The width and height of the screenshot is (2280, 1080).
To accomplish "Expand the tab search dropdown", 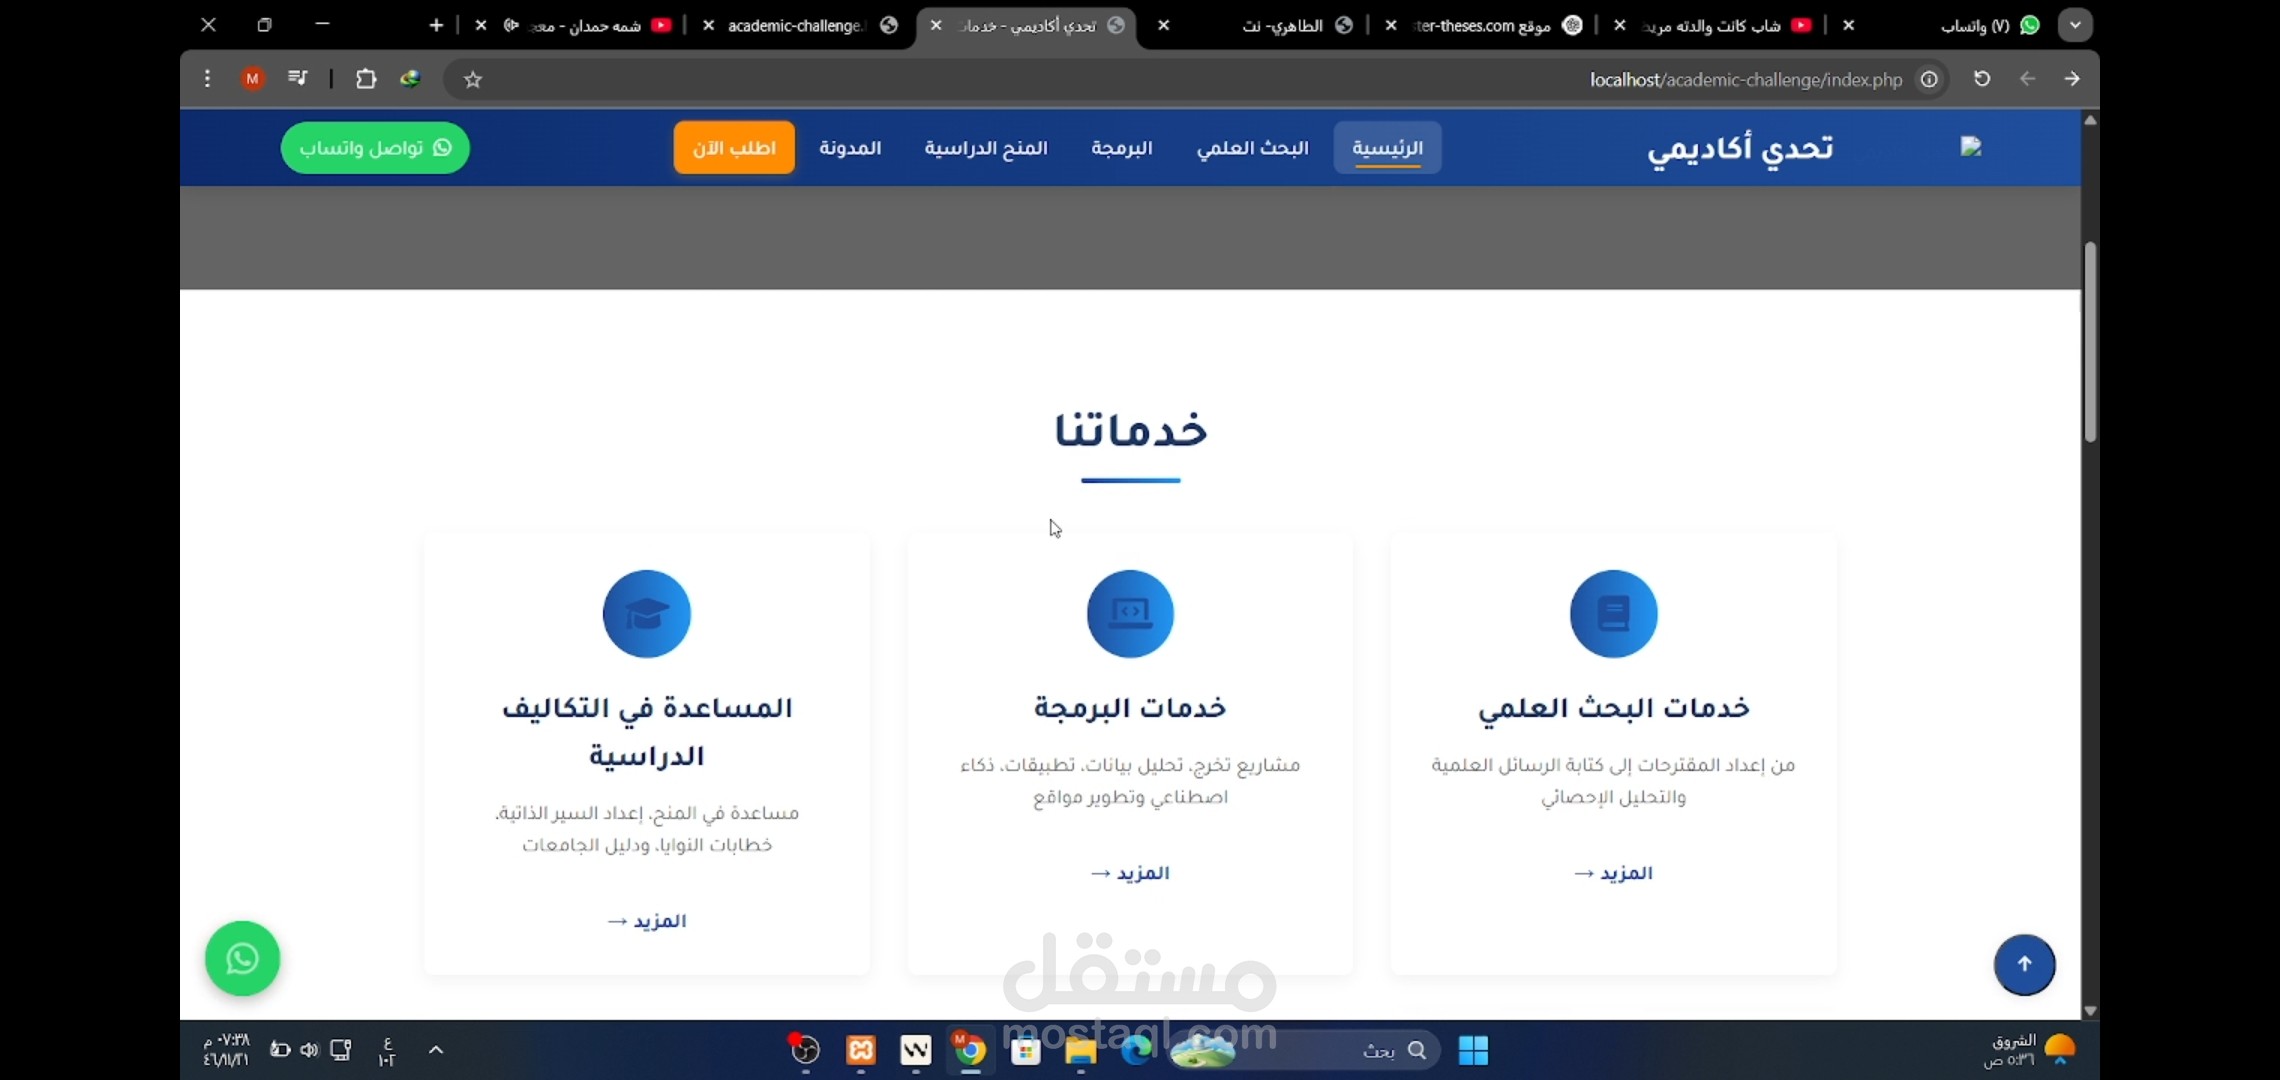I will pos(2075,25).
